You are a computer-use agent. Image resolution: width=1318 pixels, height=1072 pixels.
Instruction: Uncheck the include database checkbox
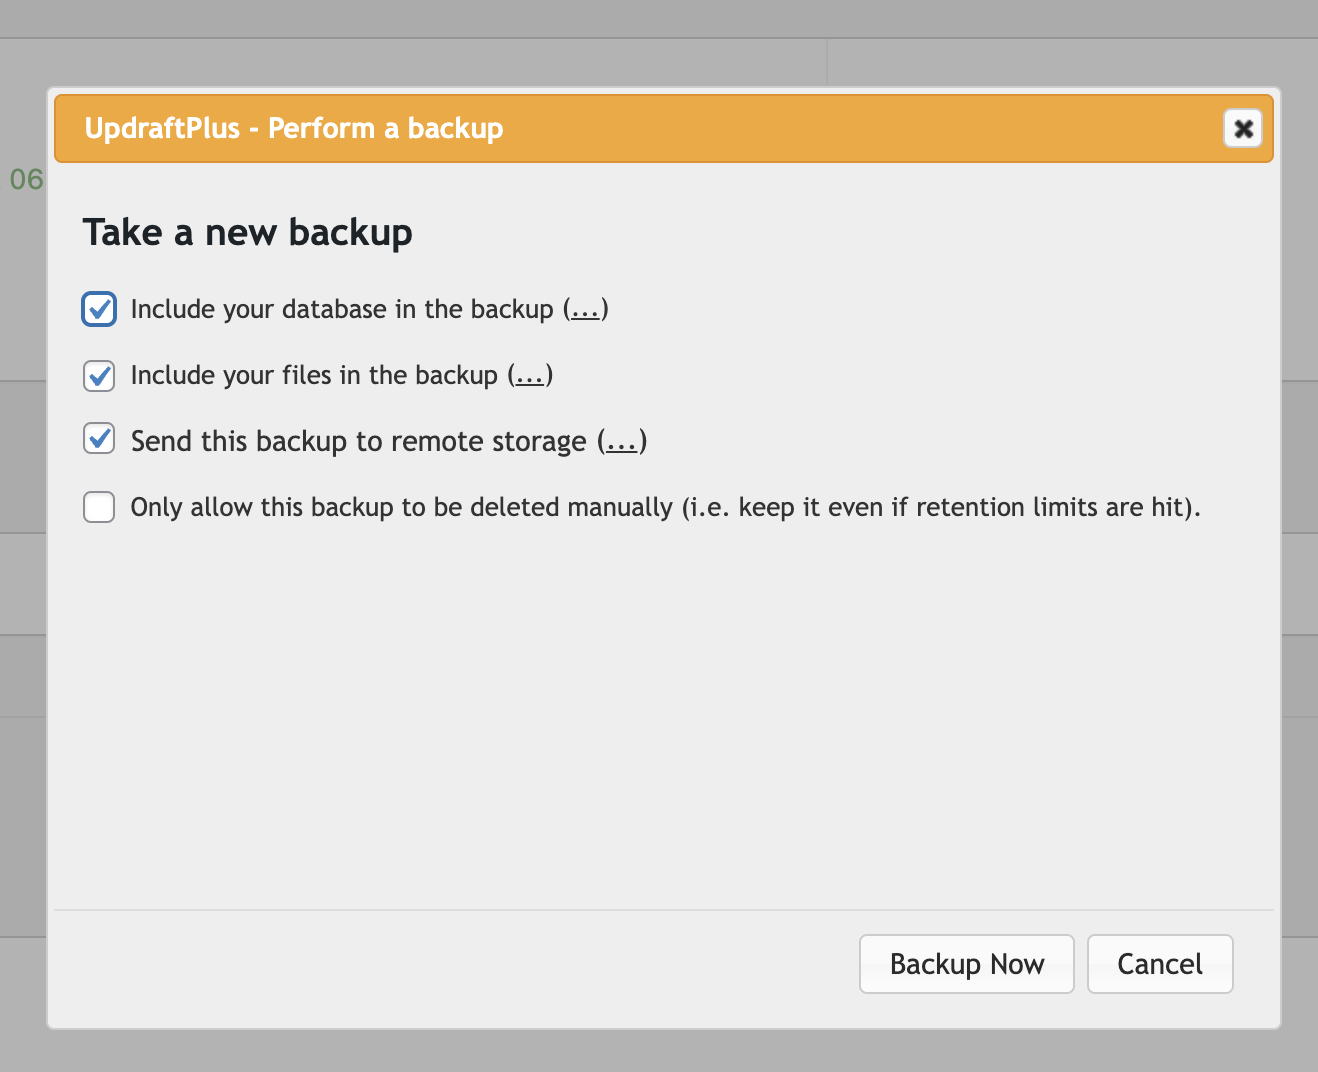[x=99, y=309]
